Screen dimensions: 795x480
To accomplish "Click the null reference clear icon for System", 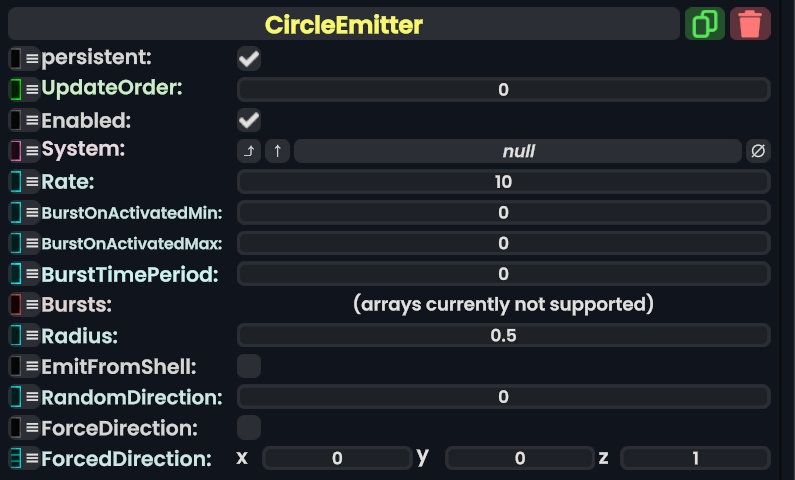I will pyautogui.click(x=758, y=151).
